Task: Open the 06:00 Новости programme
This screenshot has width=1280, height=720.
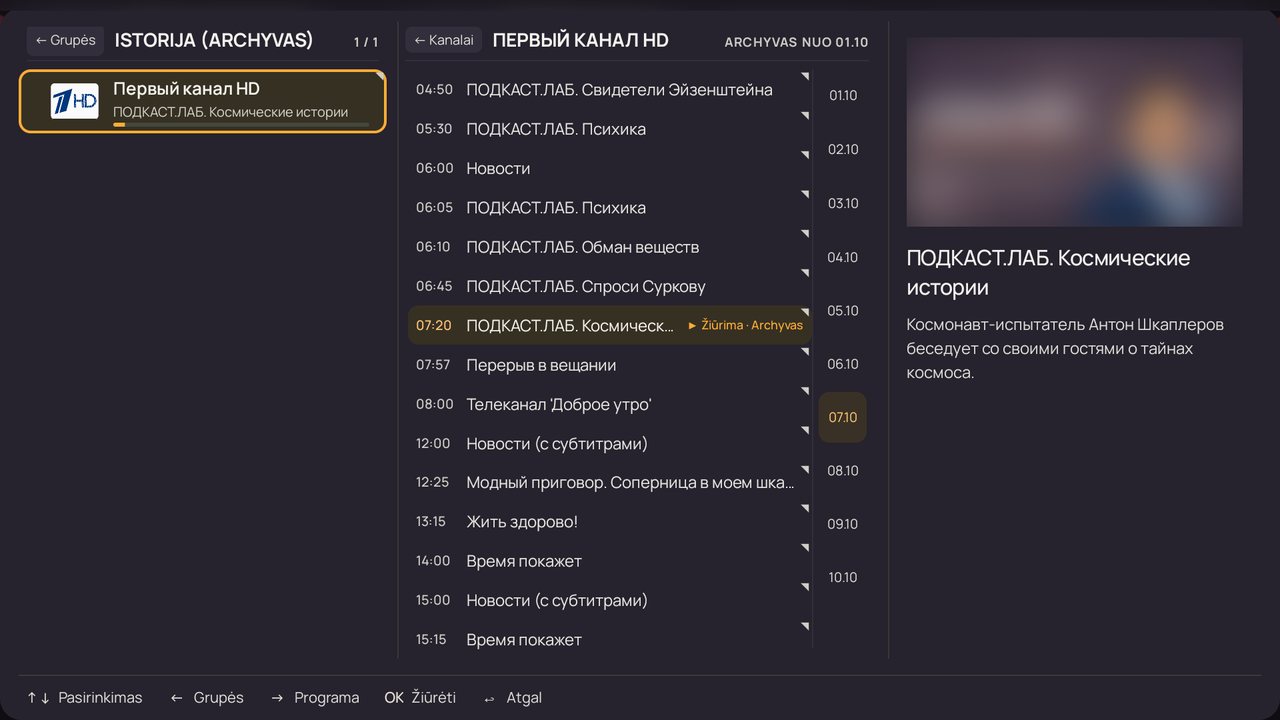Action: point(610,168)
